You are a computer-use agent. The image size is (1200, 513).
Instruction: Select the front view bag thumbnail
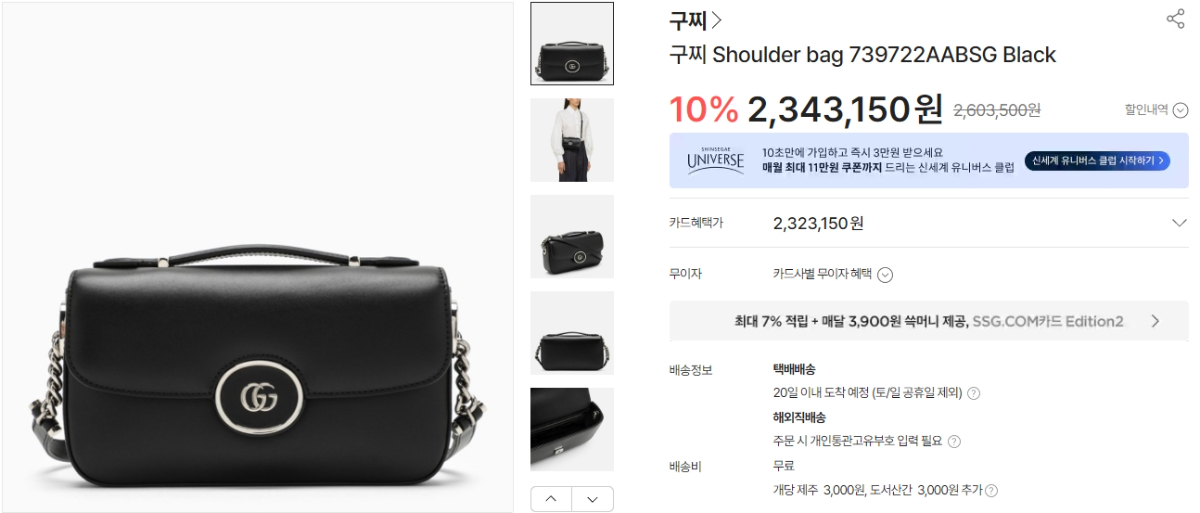tap(572, 44)
